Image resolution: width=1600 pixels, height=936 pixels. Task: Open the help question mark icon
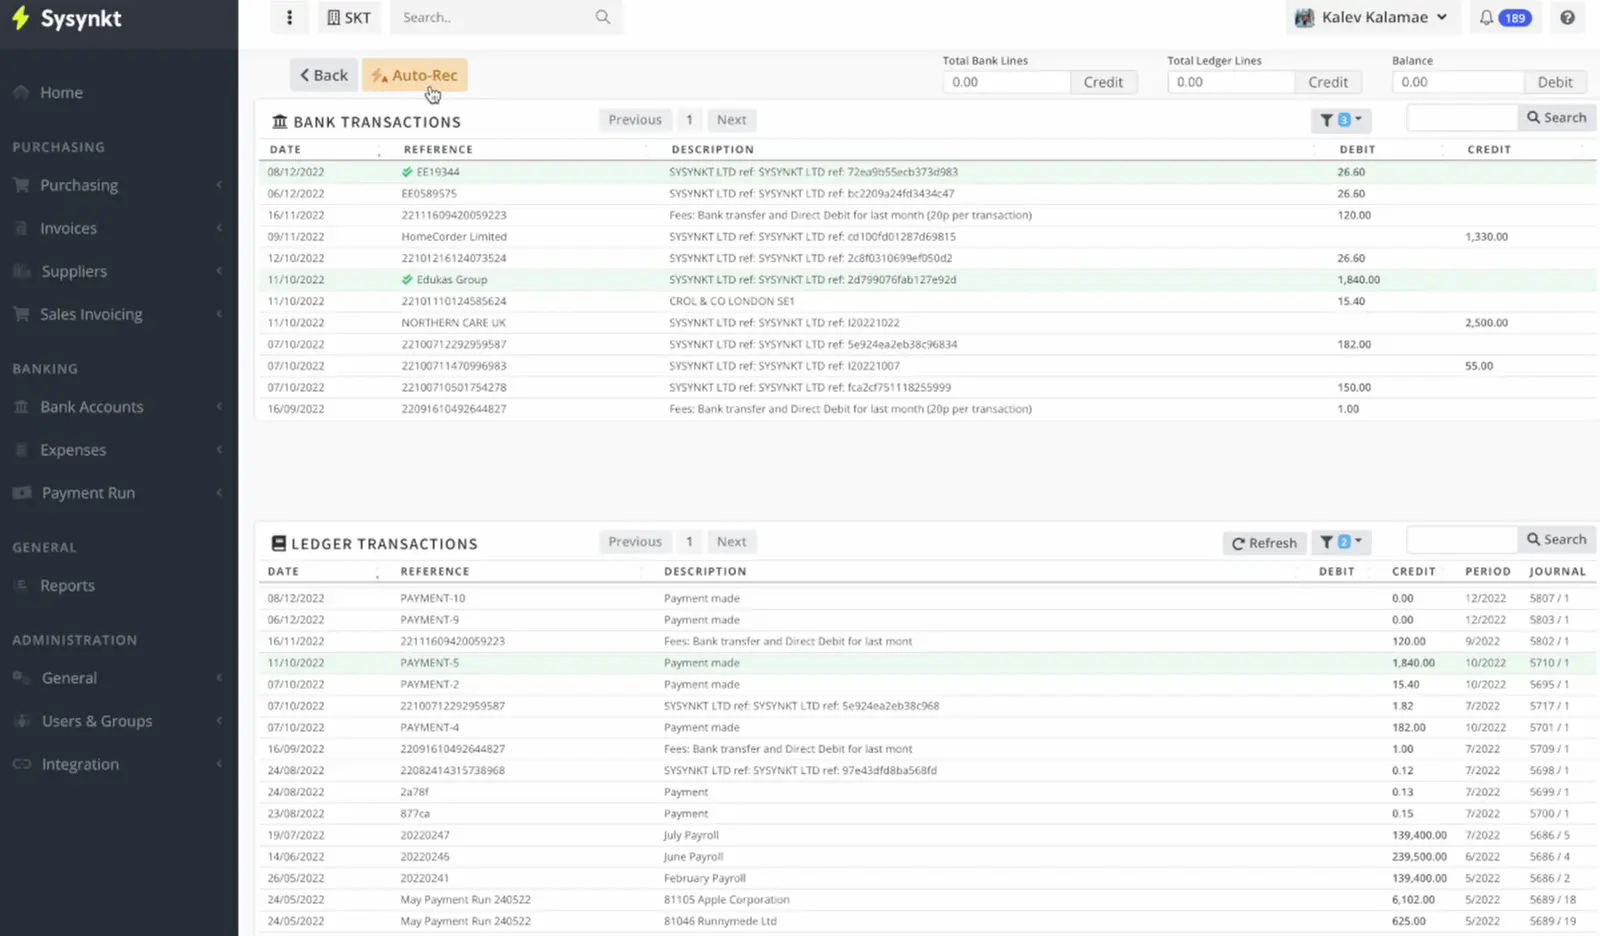[1567, 18]
